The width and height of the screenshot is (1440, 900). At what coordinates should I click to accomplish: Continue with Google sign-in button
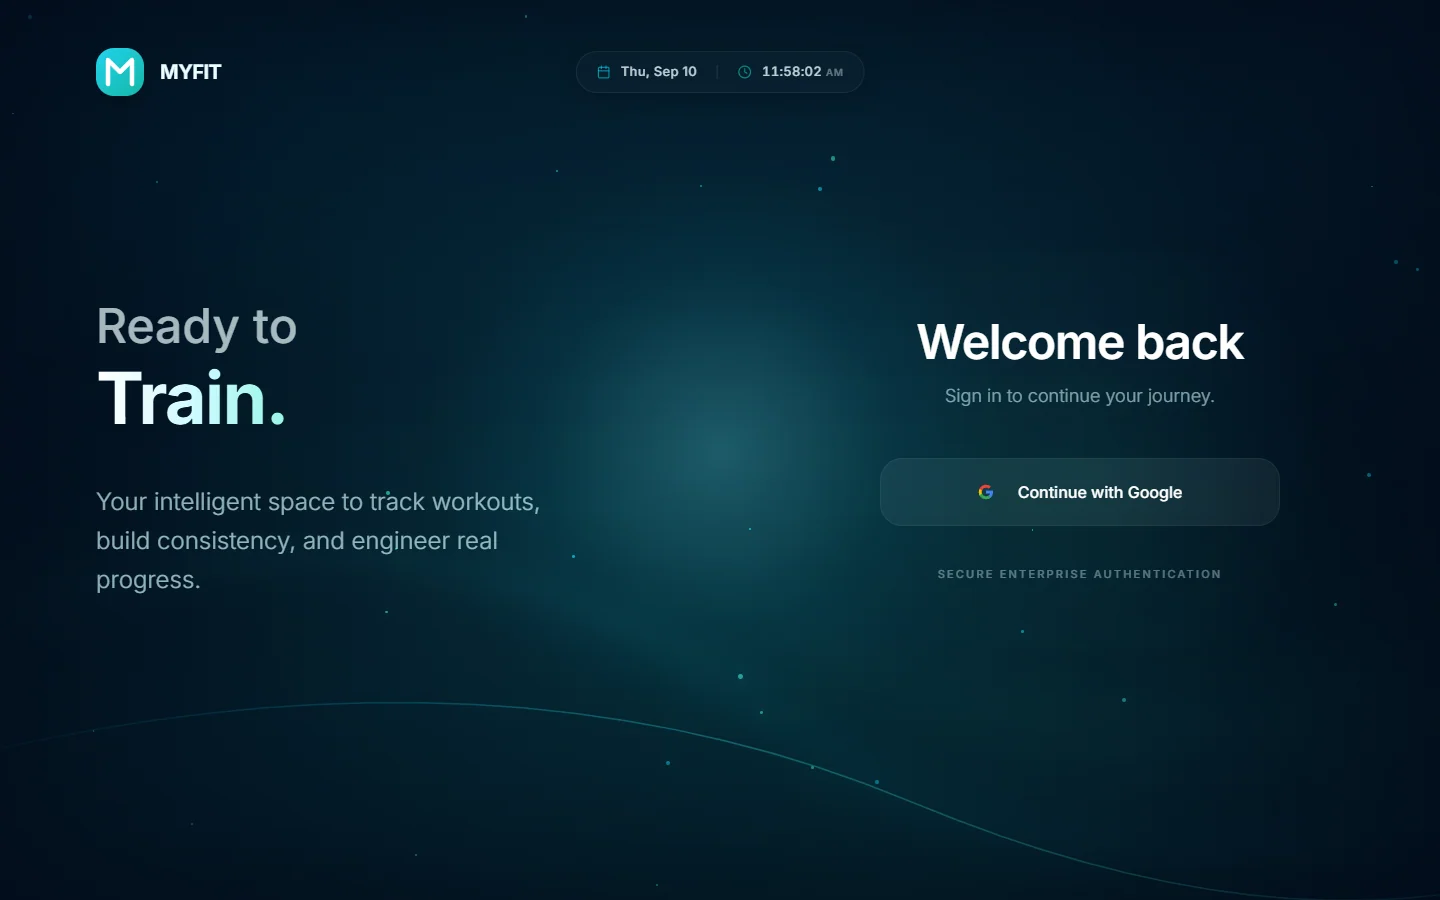[x=1080, y=492]
